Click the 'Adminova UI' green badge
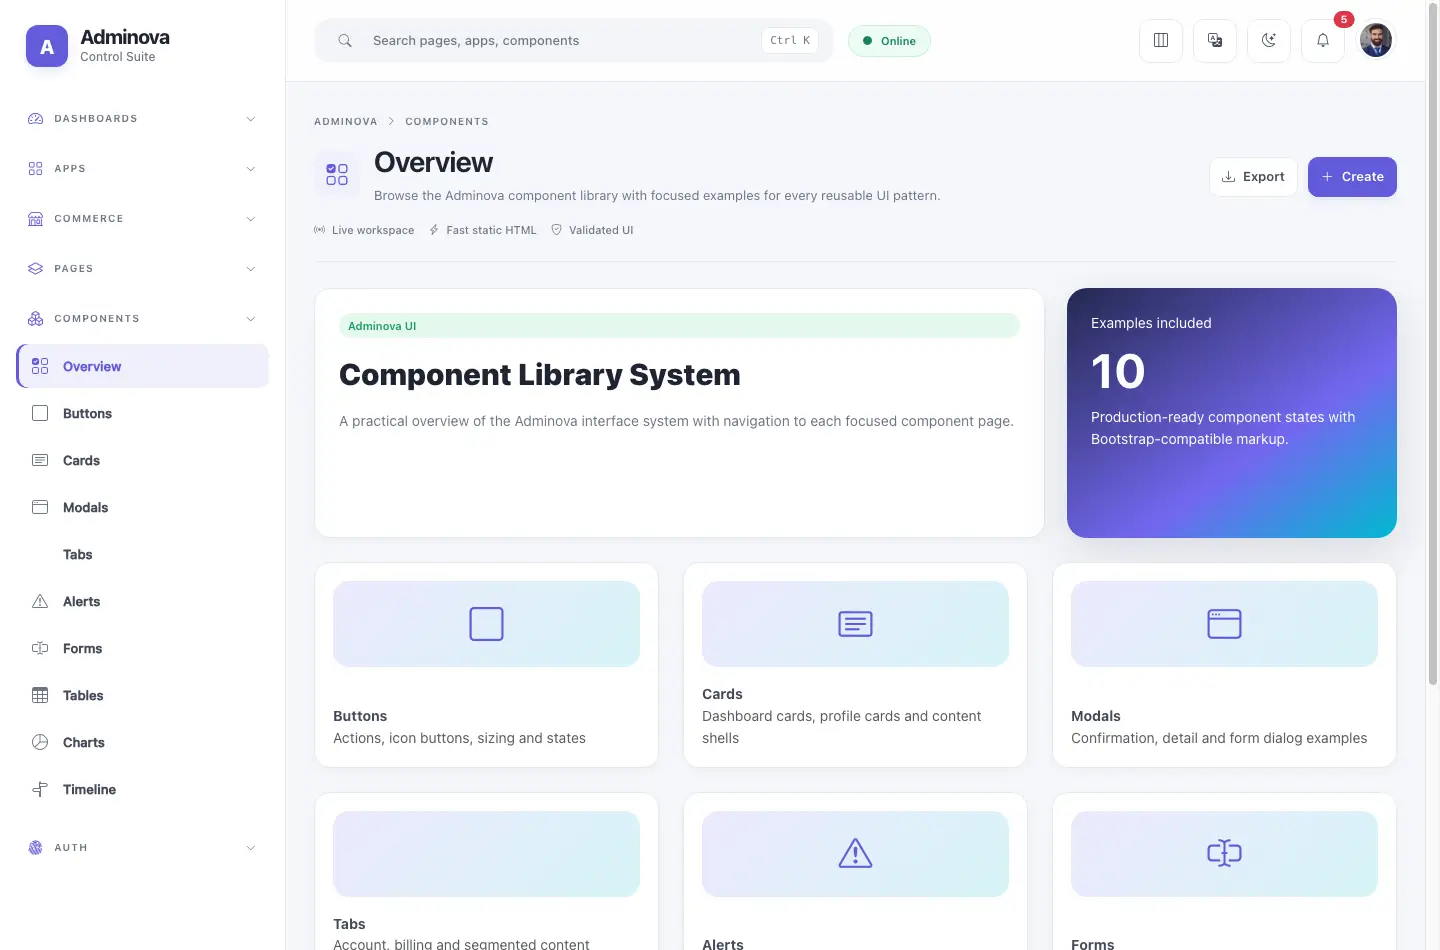The height and width of the screenshot is (950, 1440). (680, 326)
